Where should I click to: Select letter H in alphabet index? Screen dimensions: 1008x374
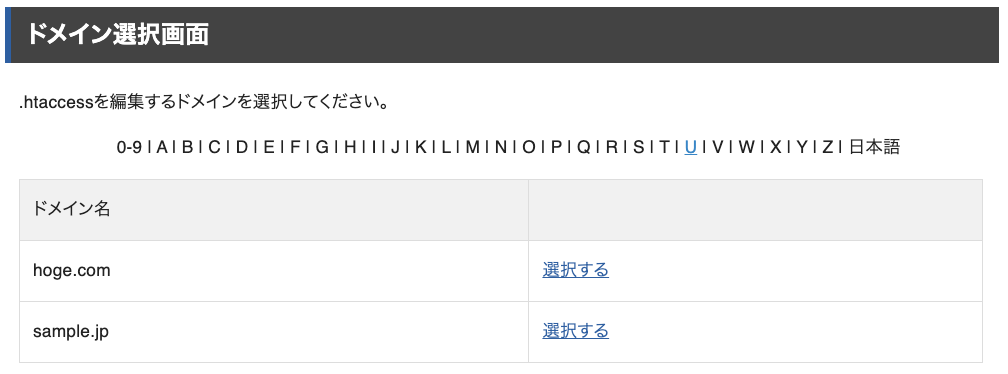[x=350, y=147]
